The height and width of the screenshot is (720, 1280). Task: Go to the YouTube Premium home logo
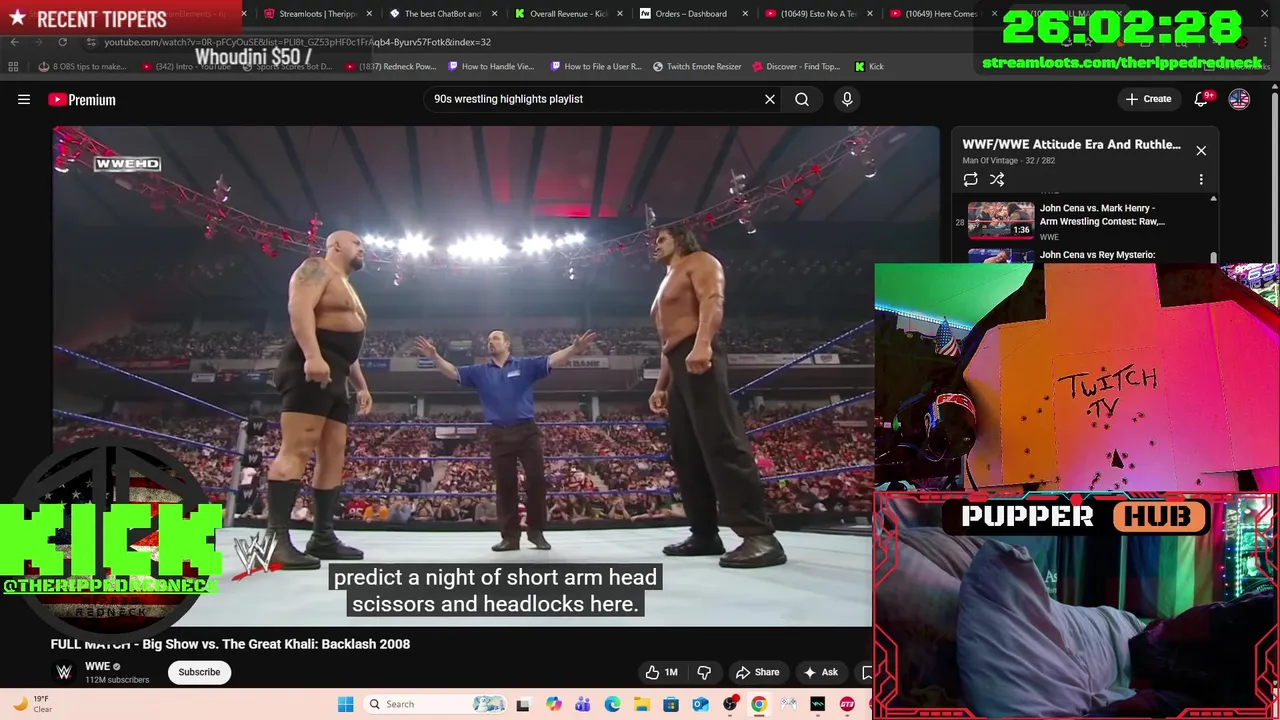[x=82, y=99]
